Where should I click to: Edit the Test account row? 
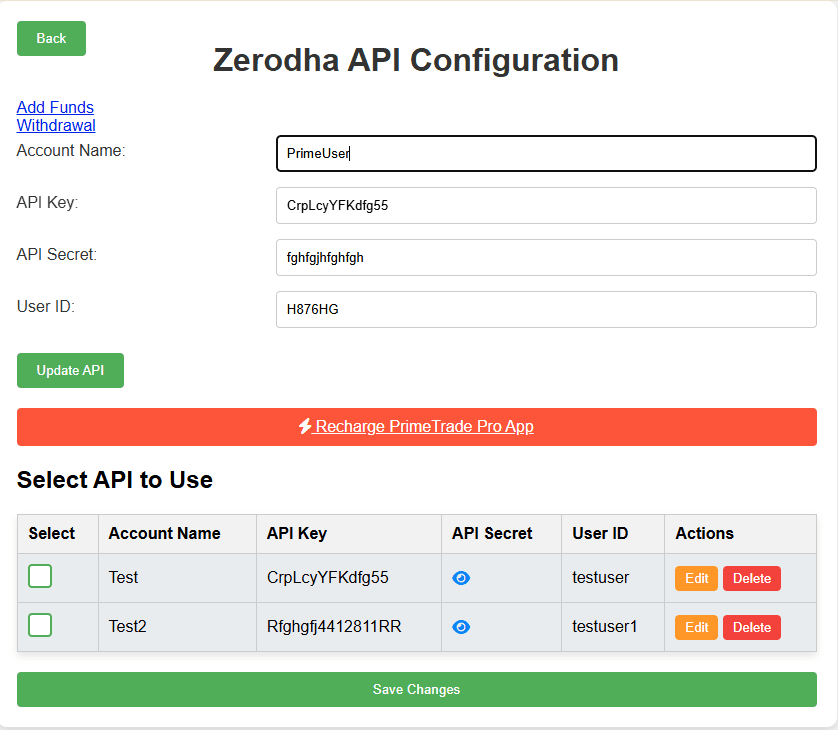point(696,578)
